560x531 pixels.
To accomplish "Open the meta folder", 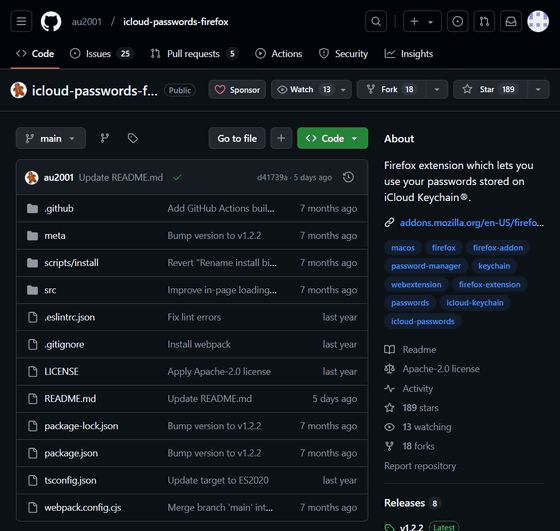I will tap(55, 235).
